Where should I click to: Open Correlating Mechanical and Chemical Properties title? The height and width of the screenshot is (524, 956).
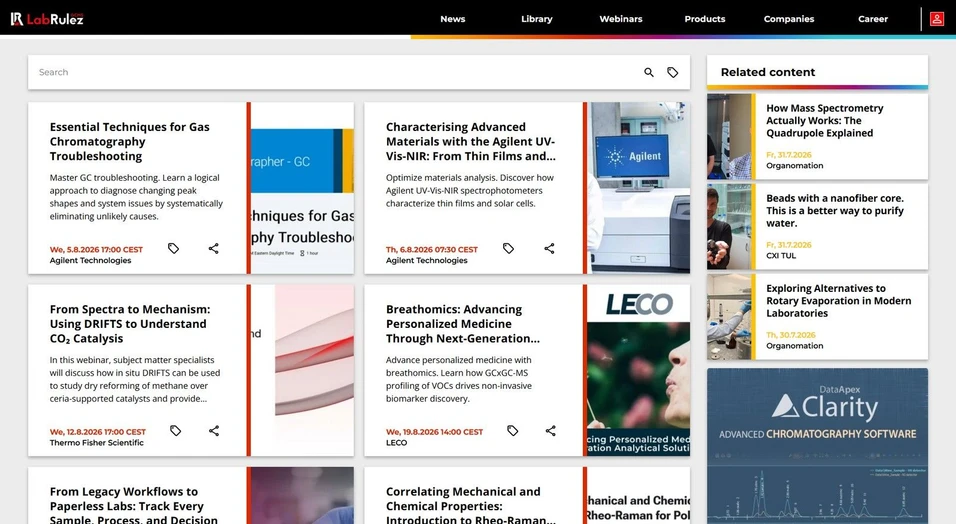pyautogui.click(x=471, y=506)
